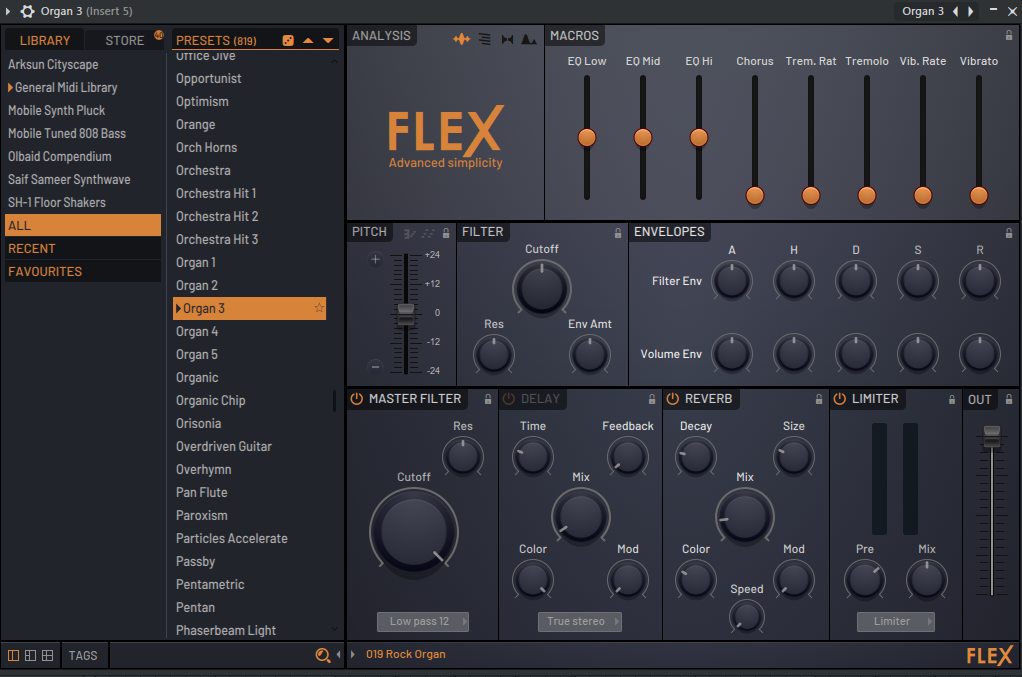Click the Chorus macro slider handle
1022x677 pixels.
click(x=755, y=195)
